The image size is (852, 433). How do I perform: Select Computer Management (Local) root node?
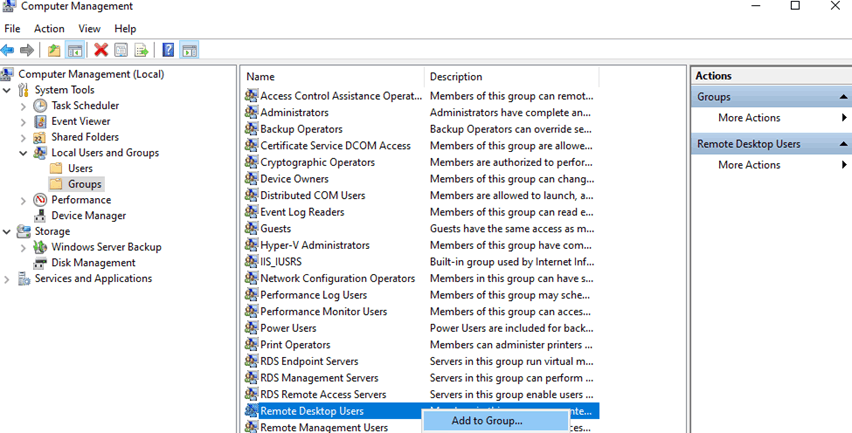click(91, 74)
